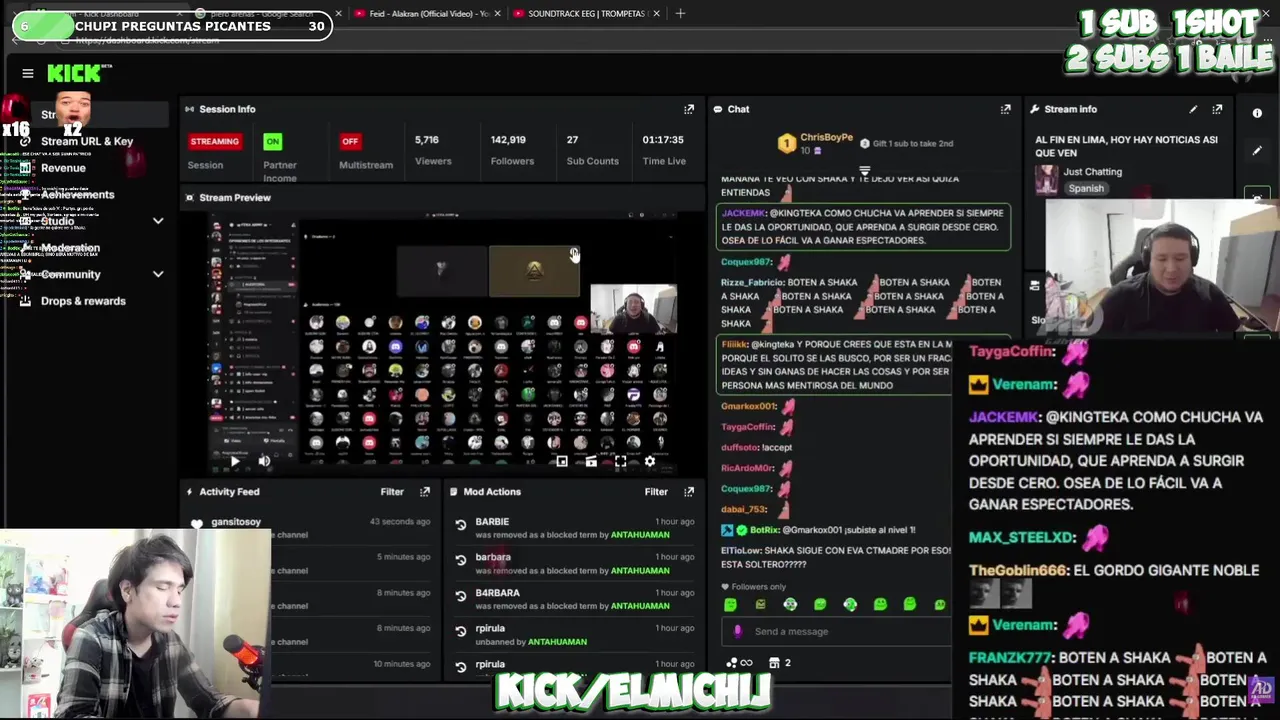
Task: Toggle the Partner Income ON badge
Action: point(273,142)
